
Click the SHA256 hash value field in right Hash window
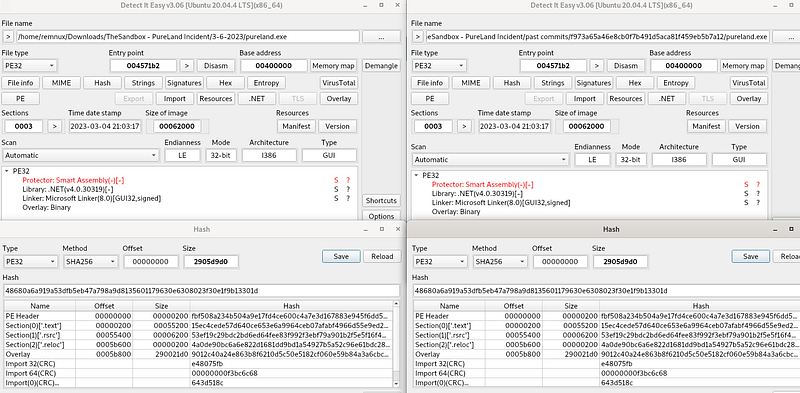606,291
